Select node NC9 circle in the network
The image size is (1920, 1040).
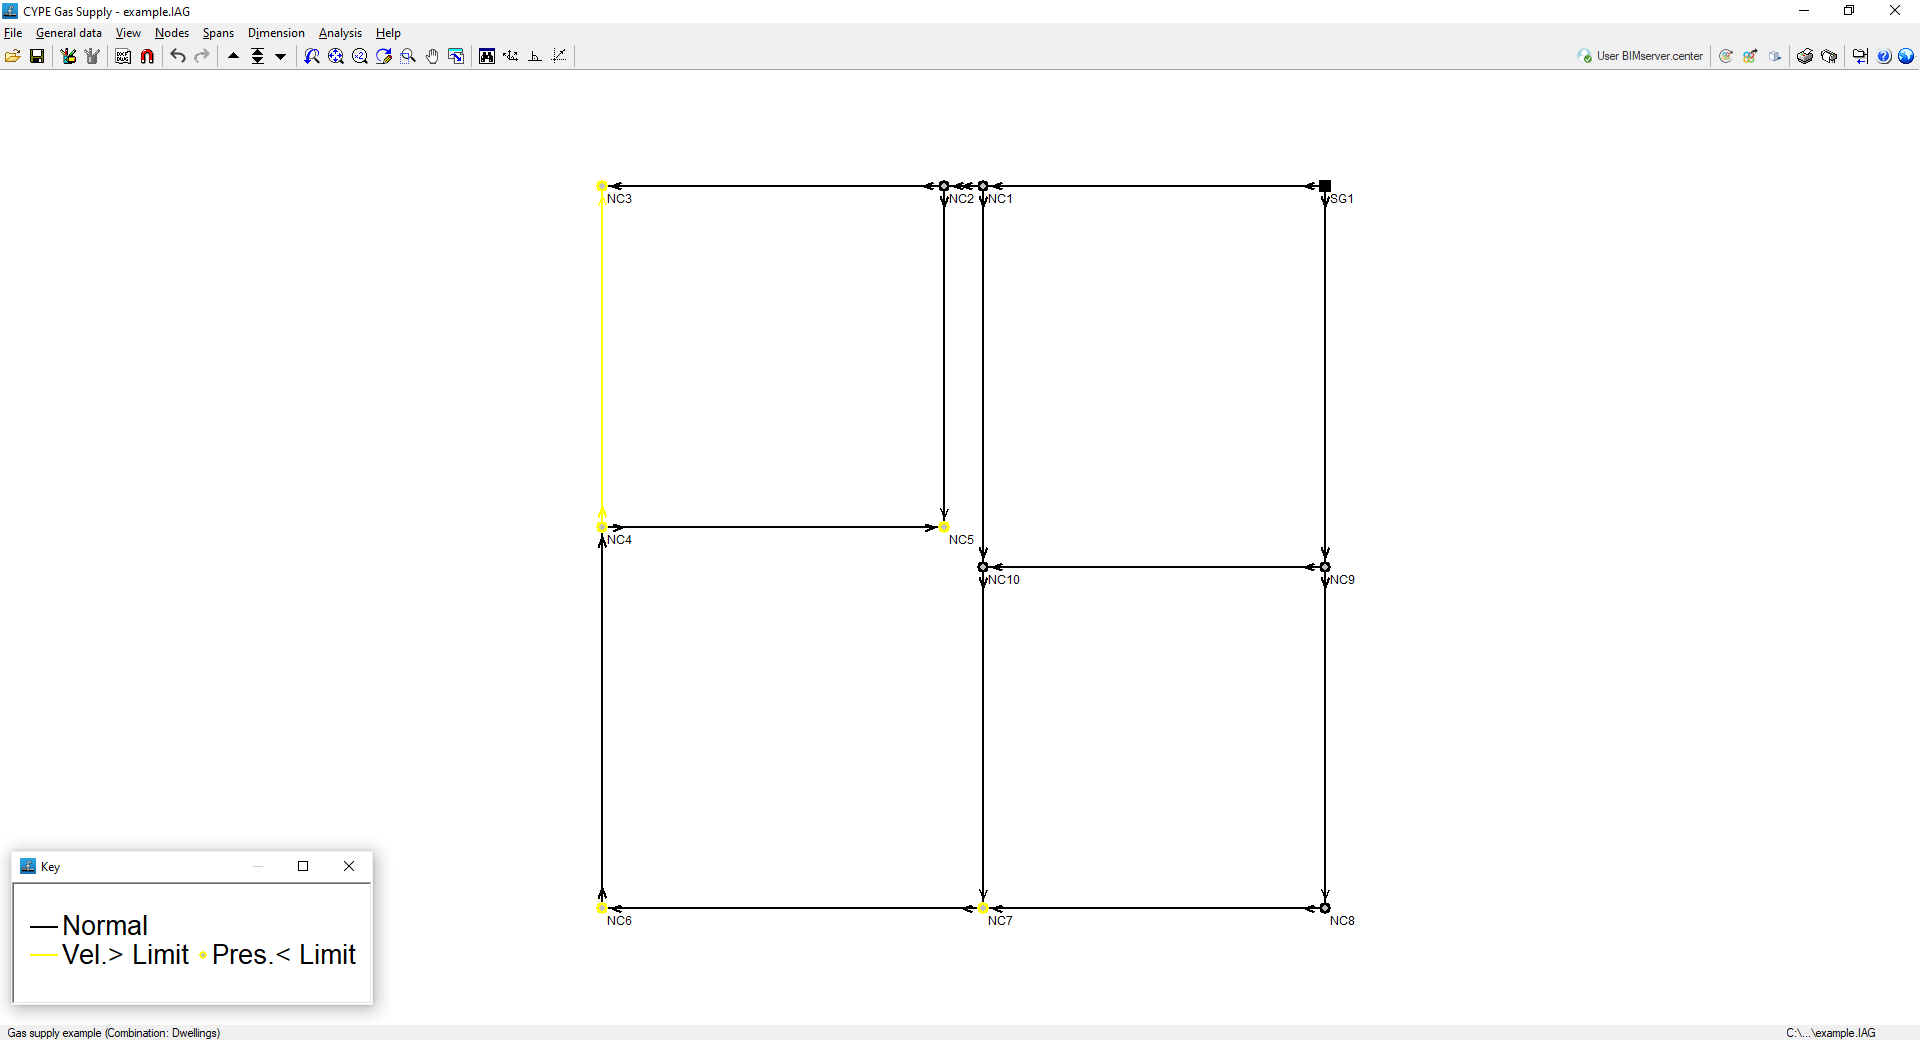point(1325,567)
